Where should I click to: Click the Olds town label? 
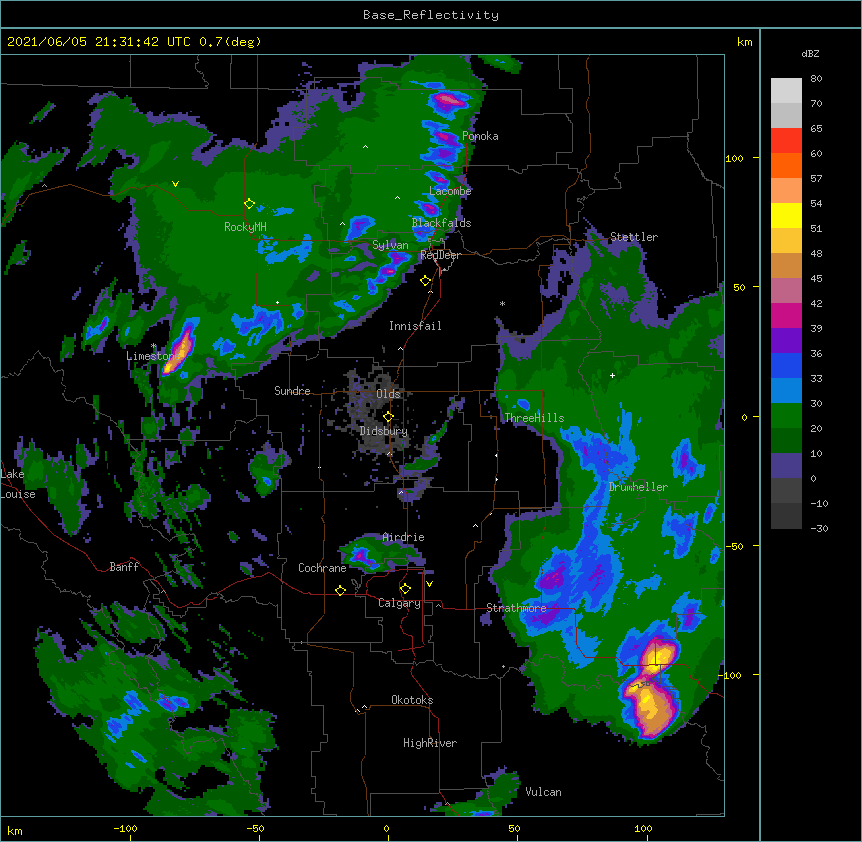388,394
